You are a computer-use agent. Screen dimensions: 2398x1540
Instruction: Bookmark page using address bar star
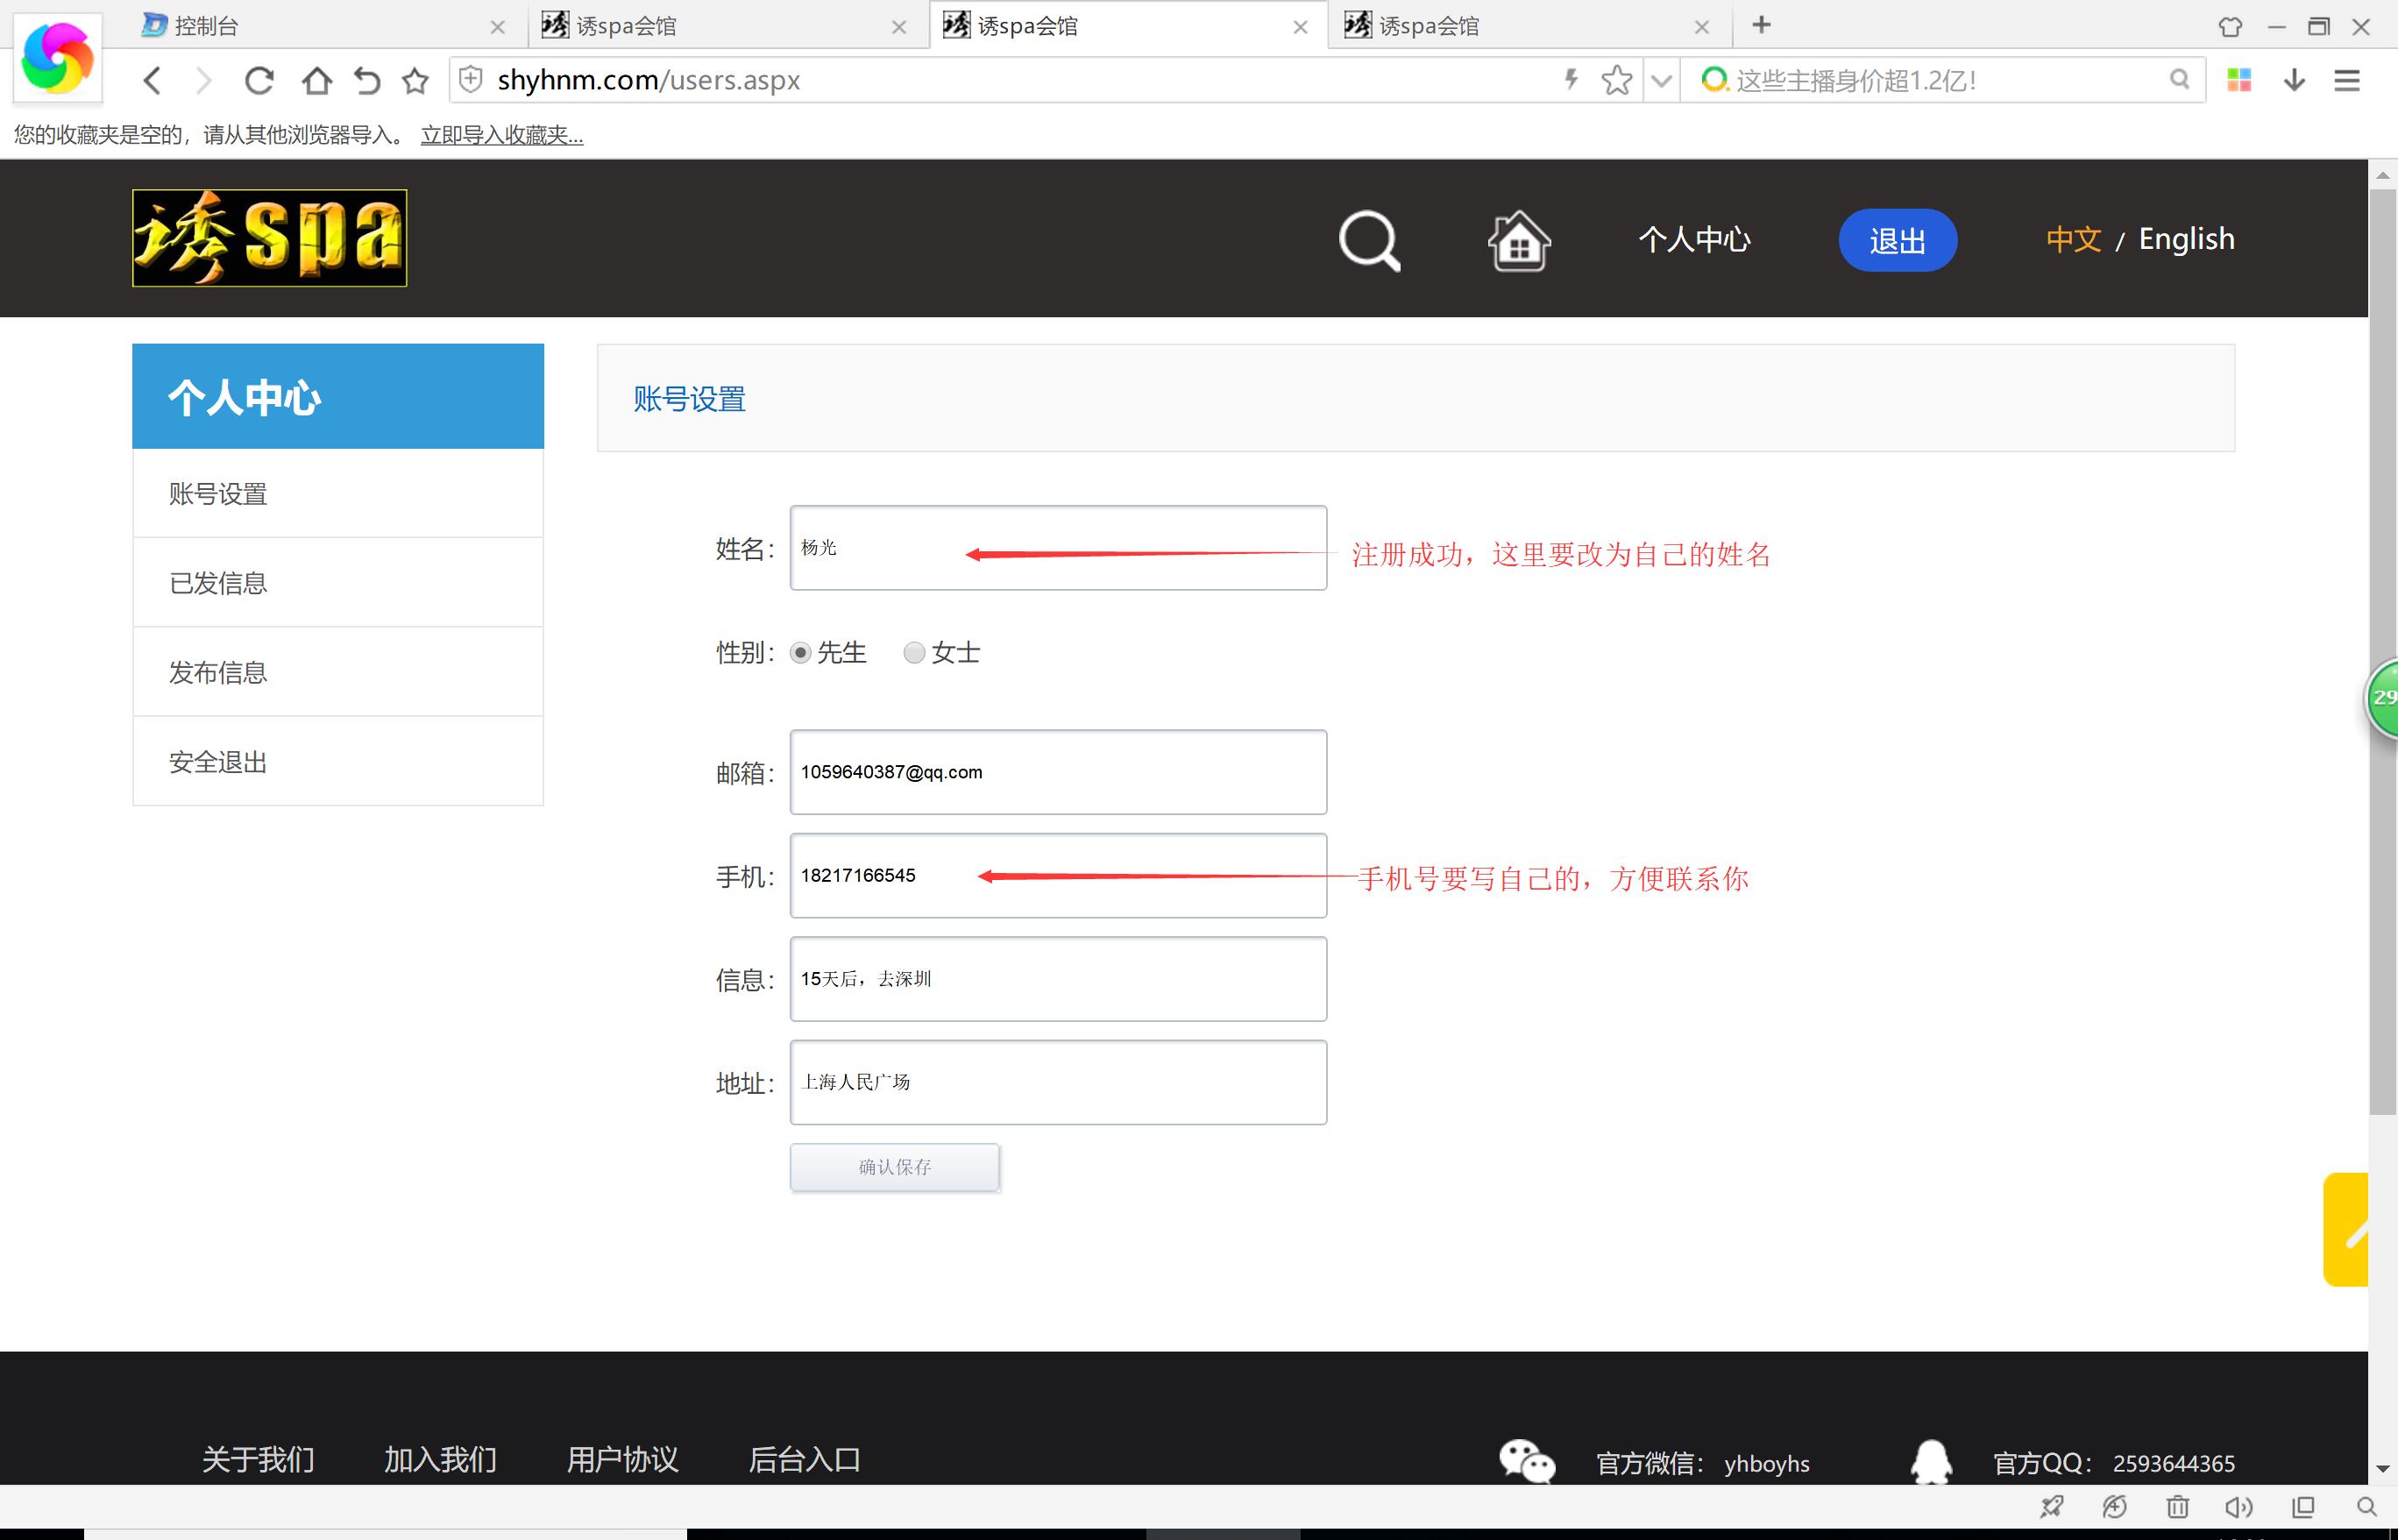point(1615,80)
